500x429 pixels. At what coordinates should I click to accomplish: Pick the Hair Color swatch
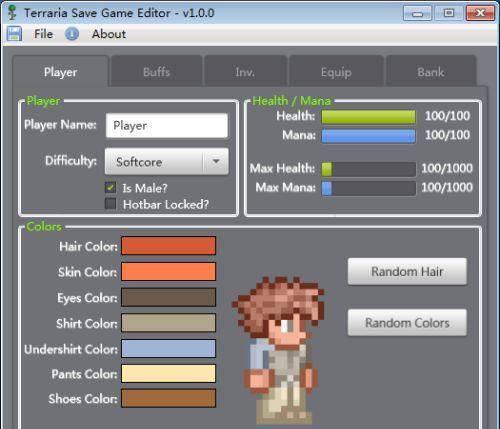click(168, 246)
